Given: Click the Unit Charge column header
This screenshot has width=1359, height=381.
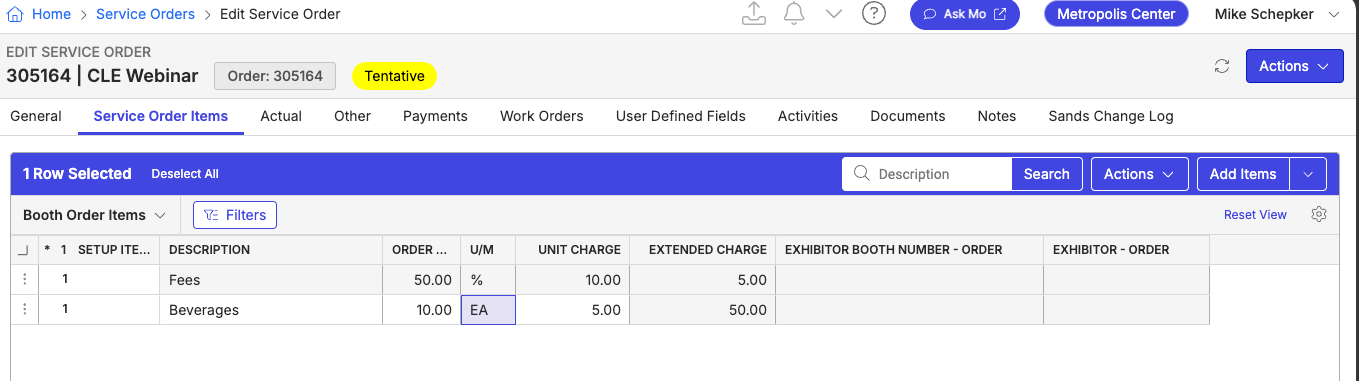Looking at the screenshot, I should [x=572, y=250].
